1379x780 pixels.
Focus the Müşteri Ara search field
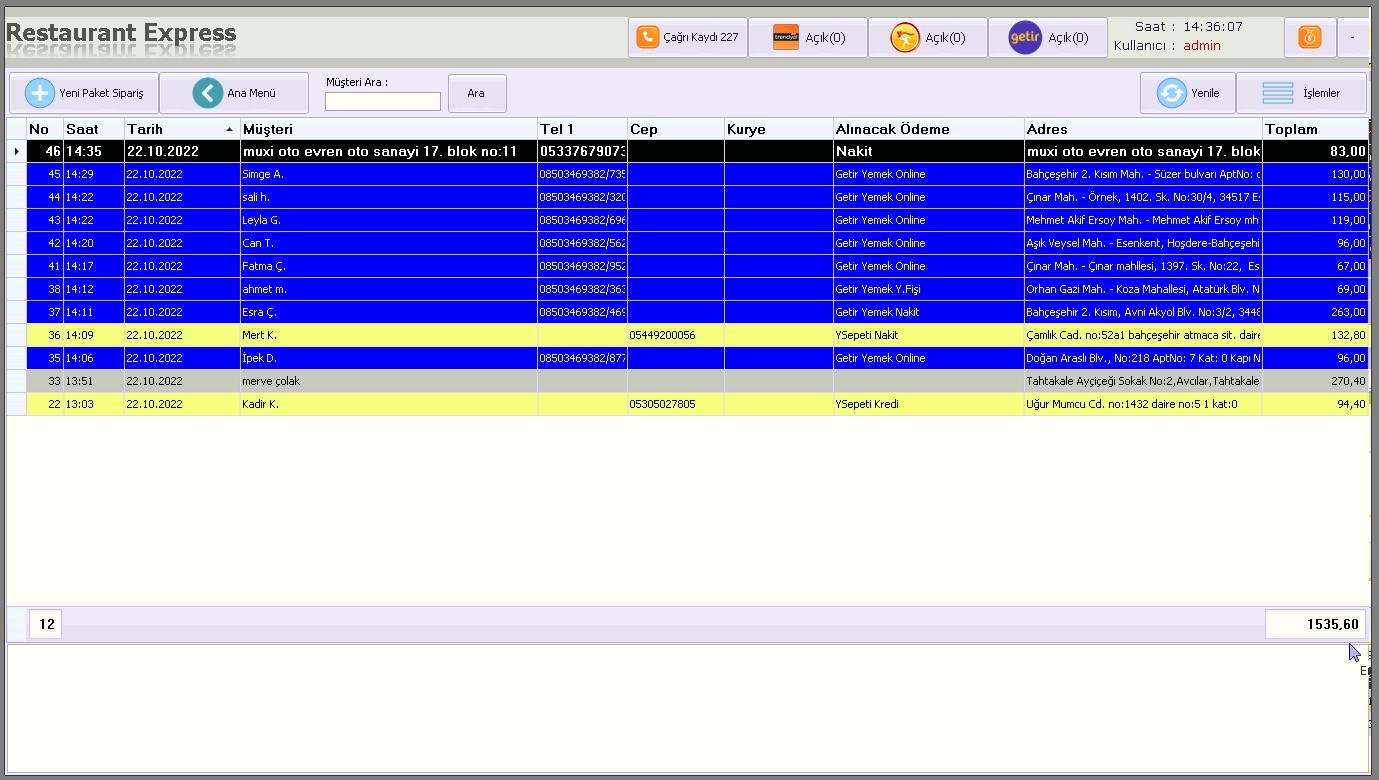coord(383,101)
